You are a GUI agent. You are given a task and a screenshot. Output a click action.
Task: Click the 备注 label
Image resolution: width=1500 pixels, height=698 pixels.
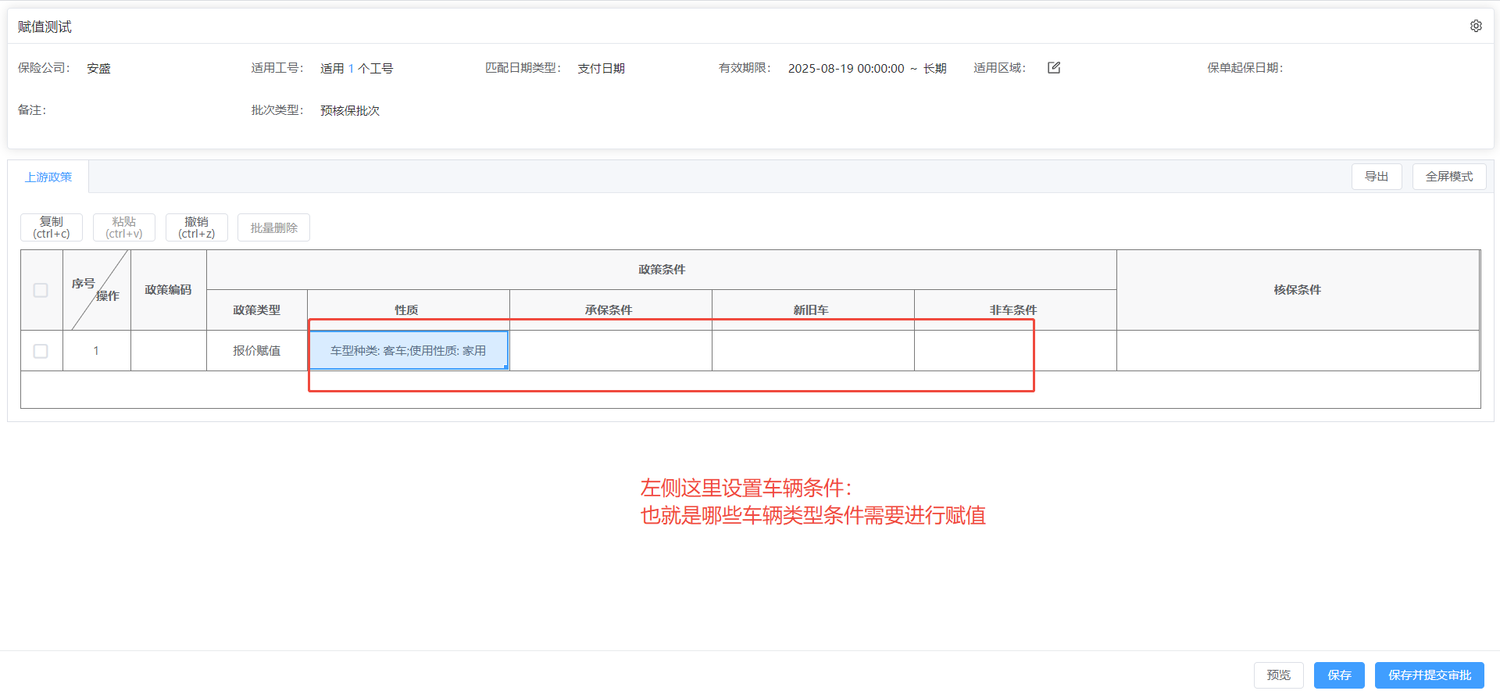(x=32, y=110)
